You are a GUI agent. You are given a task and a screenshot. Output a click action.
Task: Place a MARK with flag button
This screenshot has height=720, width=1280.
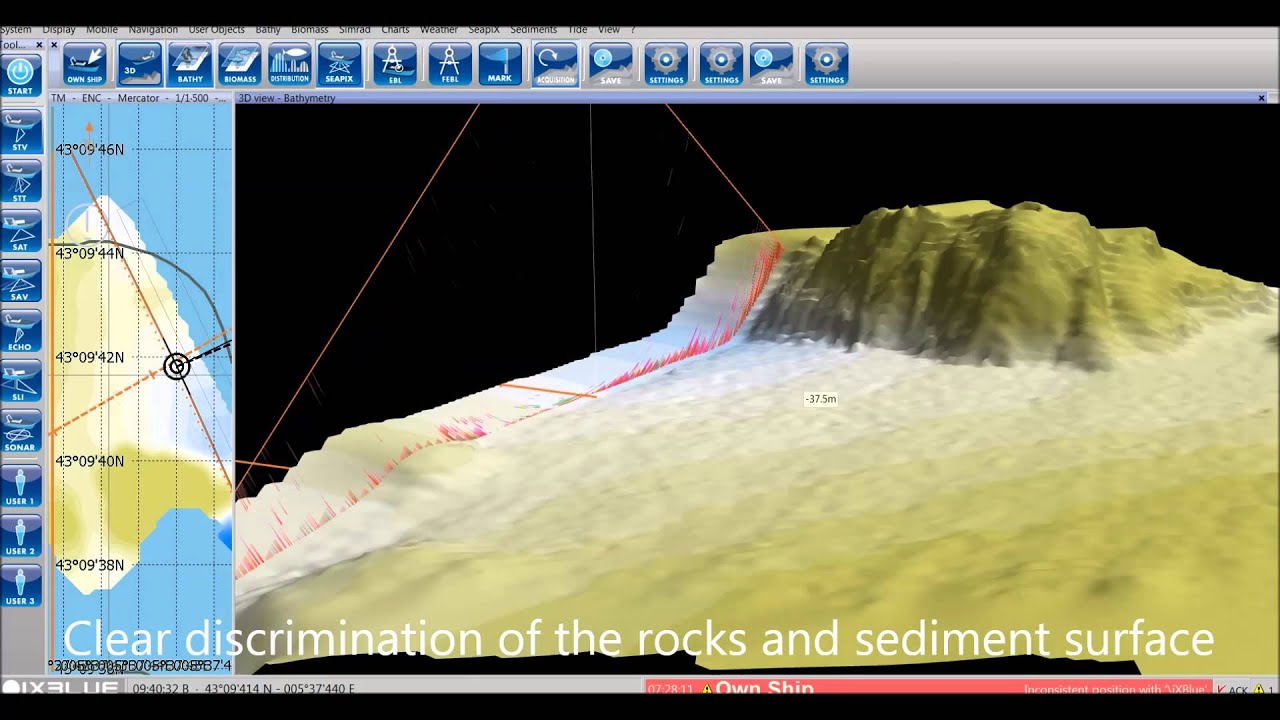point(499,64)
